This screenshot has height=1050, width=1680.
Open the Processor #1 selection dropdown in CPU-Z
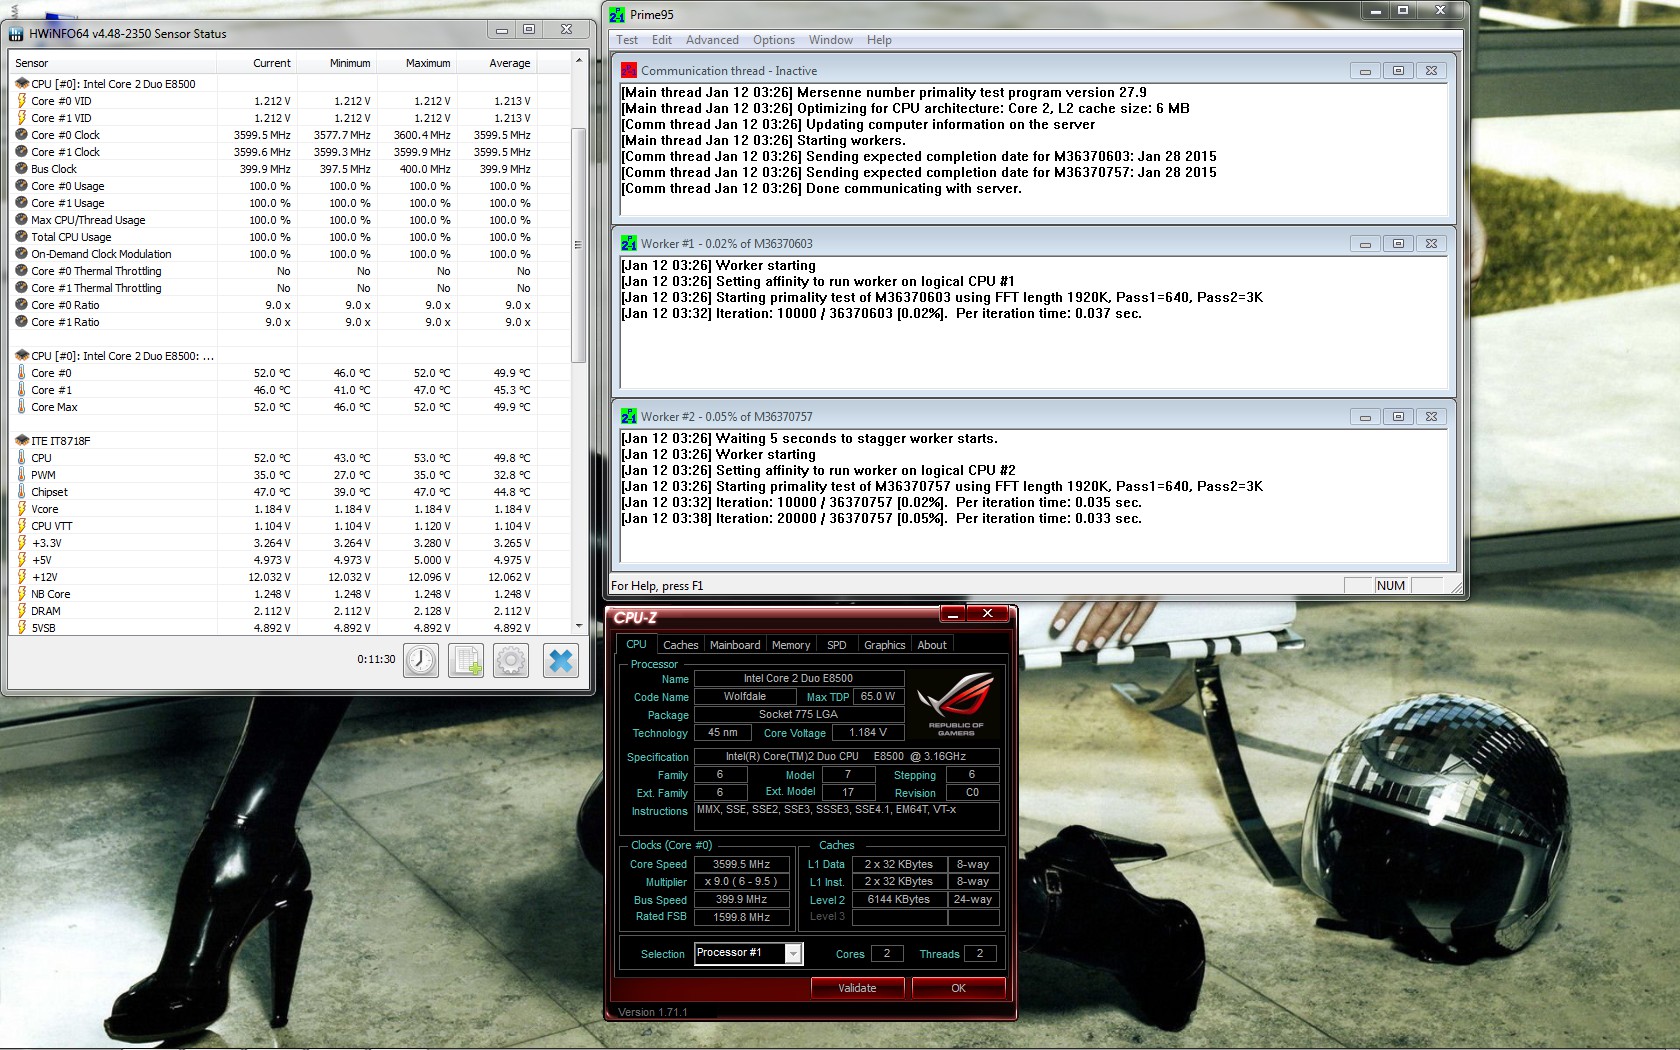[x=793, y=954]
